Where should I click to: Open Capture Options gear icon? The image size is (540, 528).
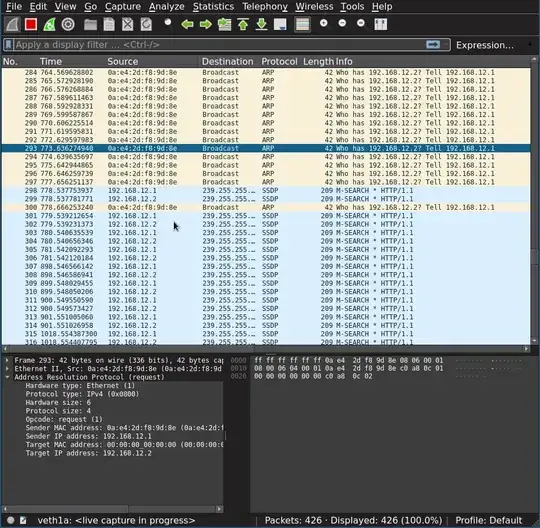tap(68, 24)
